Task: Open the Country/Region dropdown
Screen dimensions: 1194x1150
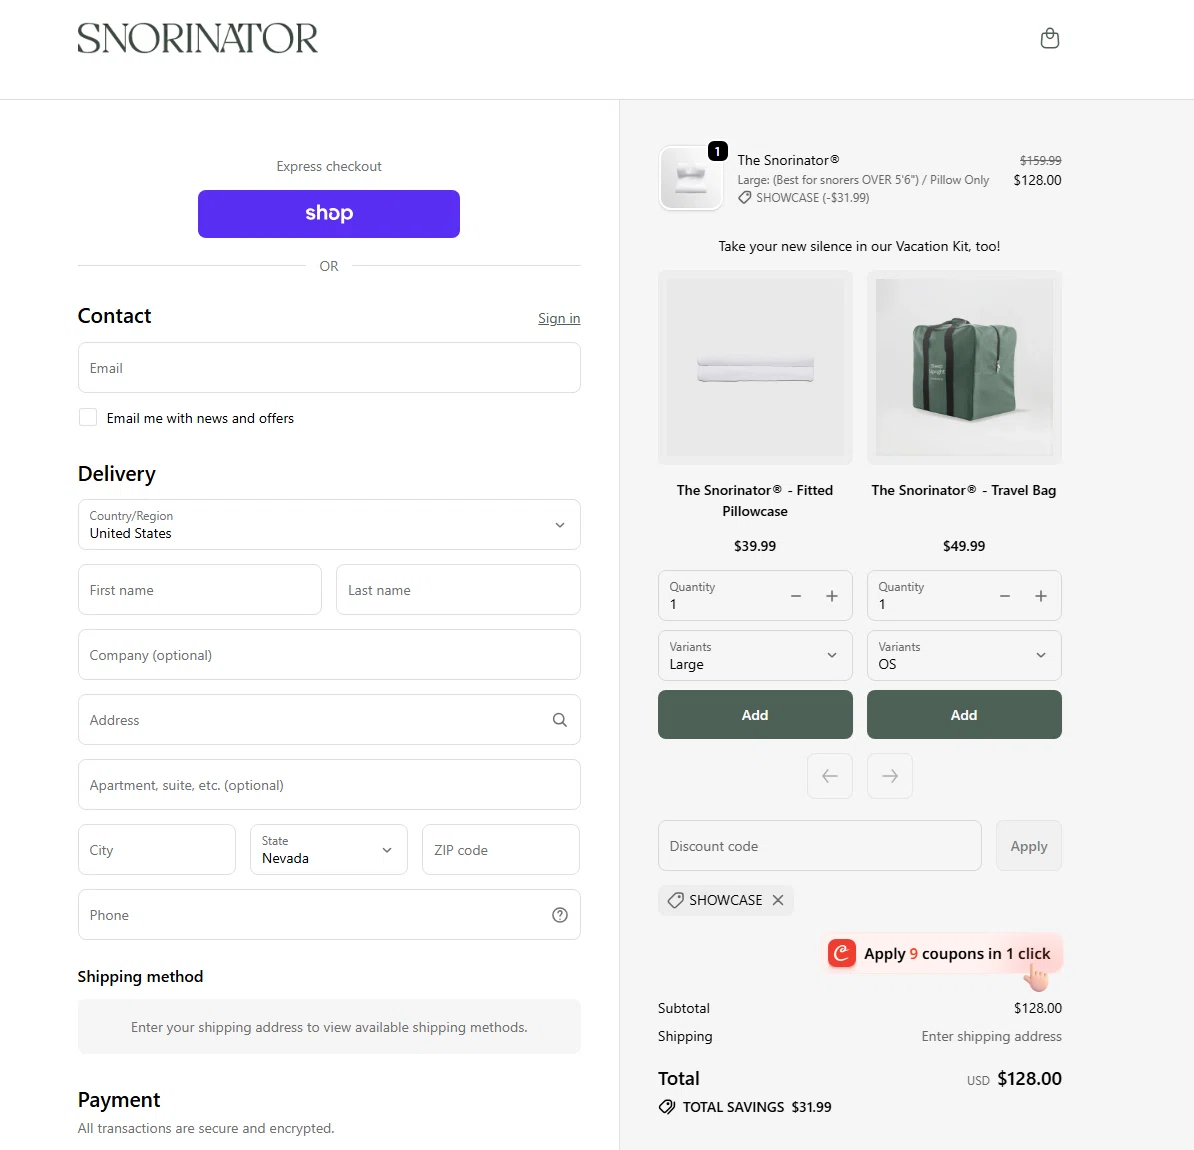Action: [329, 524]
